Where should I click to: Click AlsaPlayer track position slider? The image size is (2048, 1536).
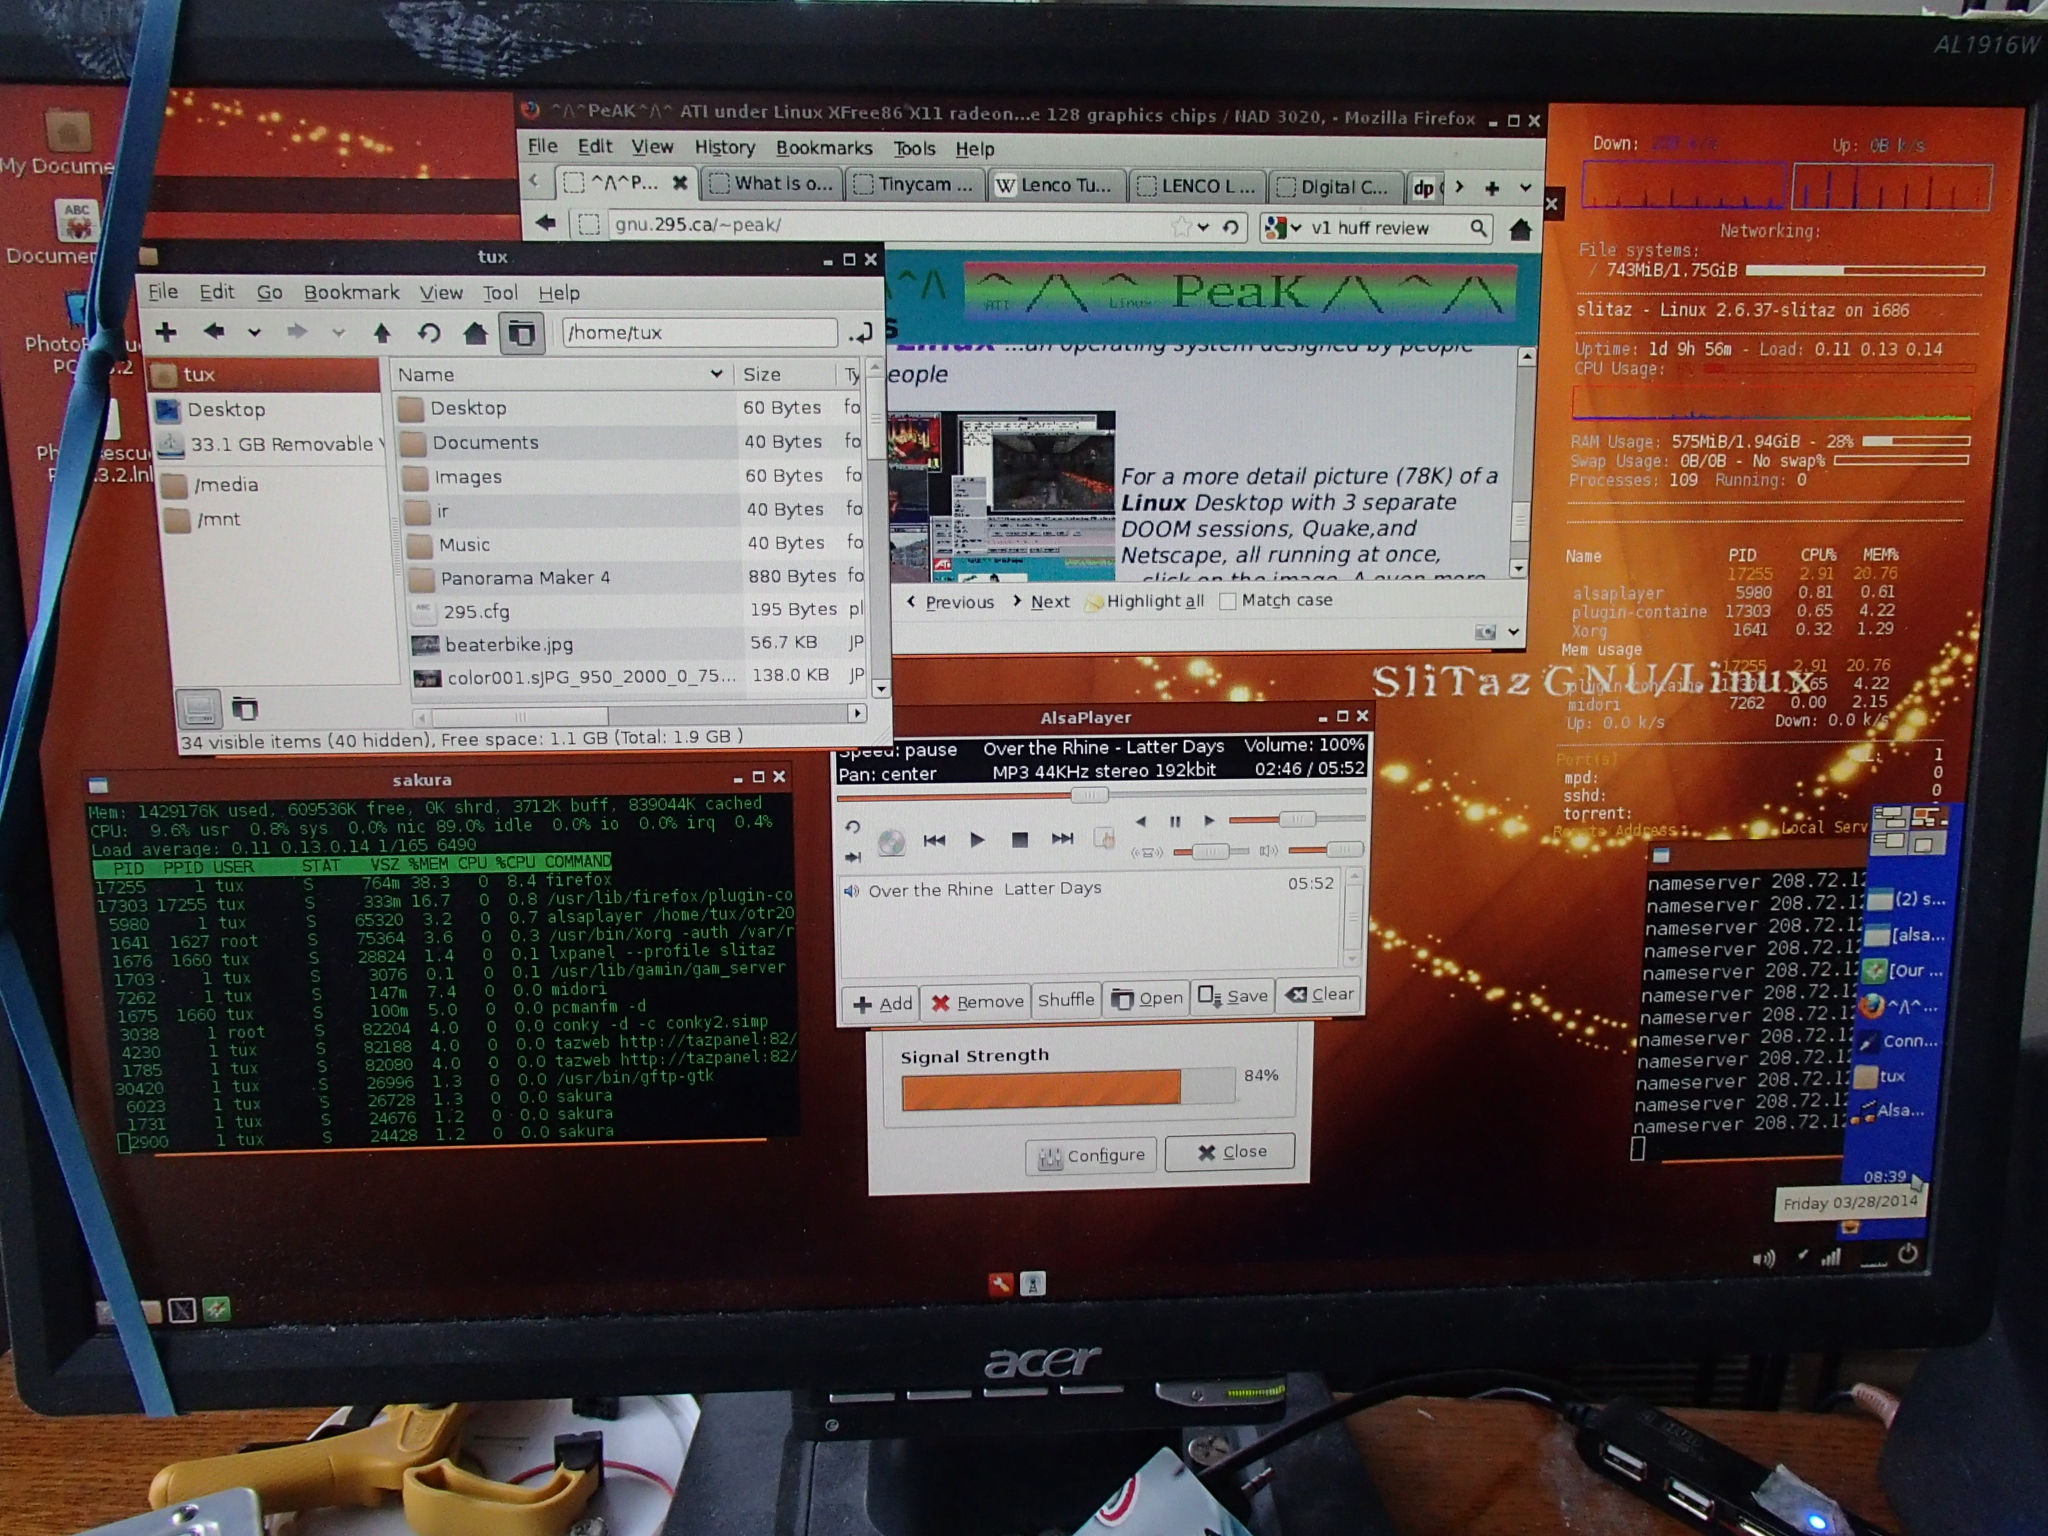[1089, 795]
